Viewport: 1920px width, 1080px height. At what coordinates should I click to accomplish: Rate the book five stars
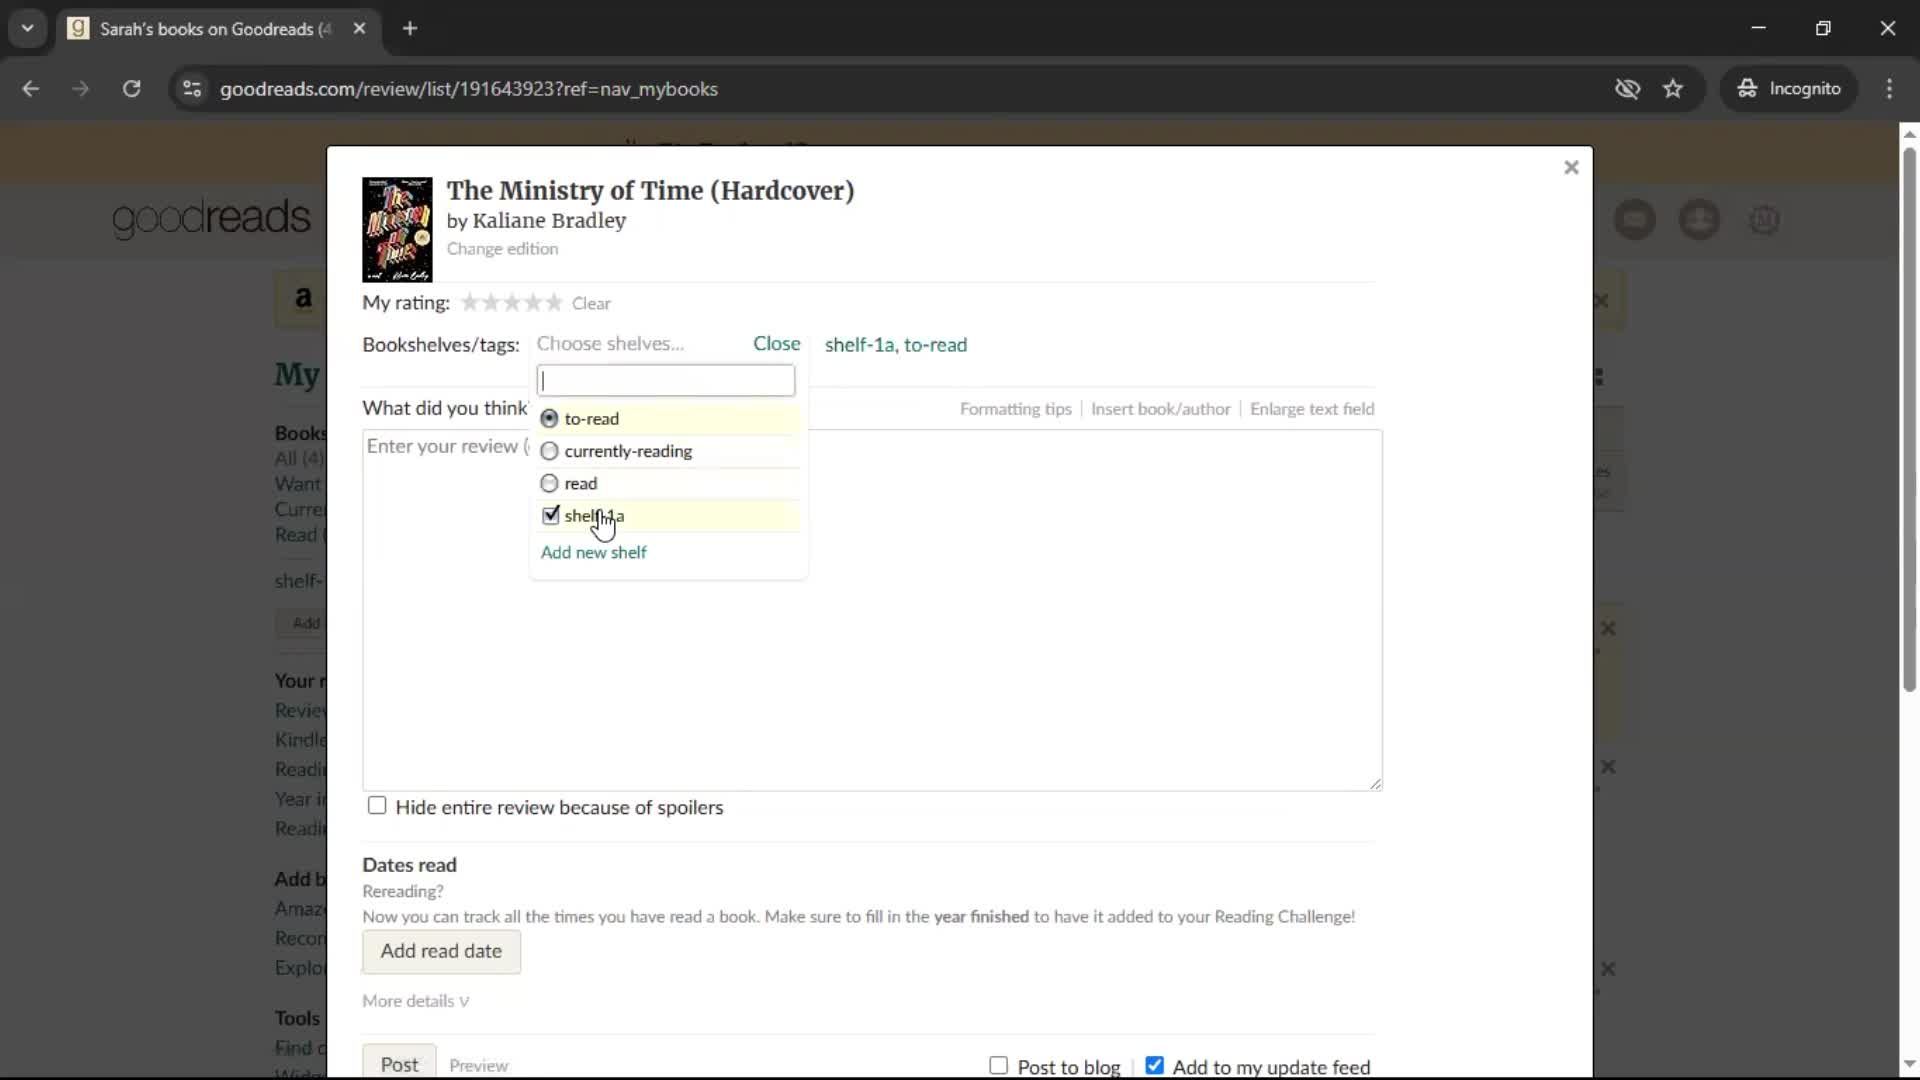coord(553,303)
